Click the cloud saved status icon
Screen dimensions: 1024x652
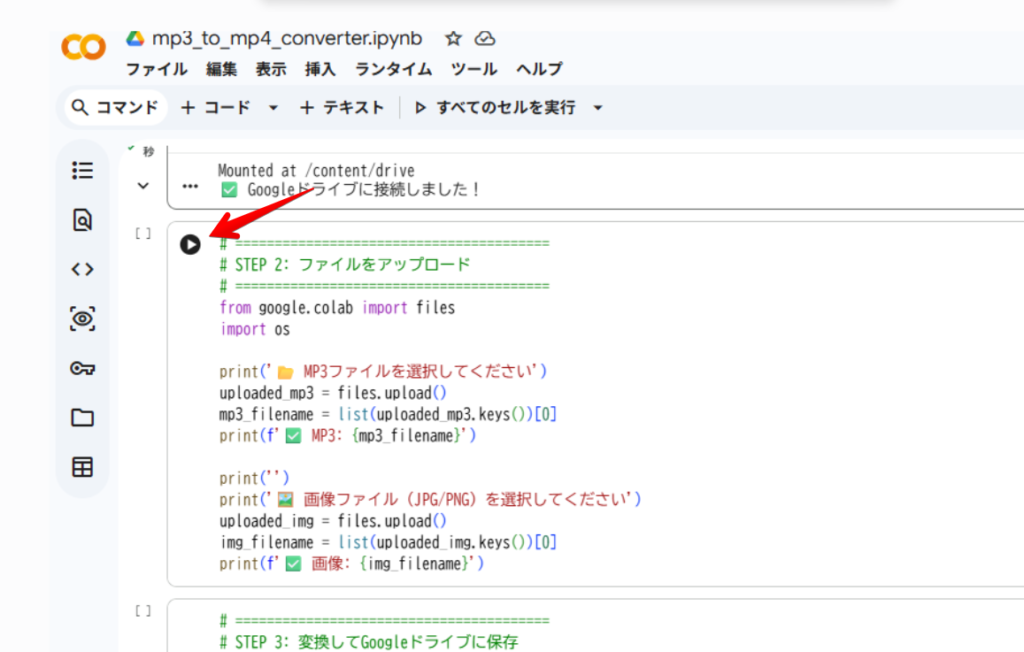[485, 39]
